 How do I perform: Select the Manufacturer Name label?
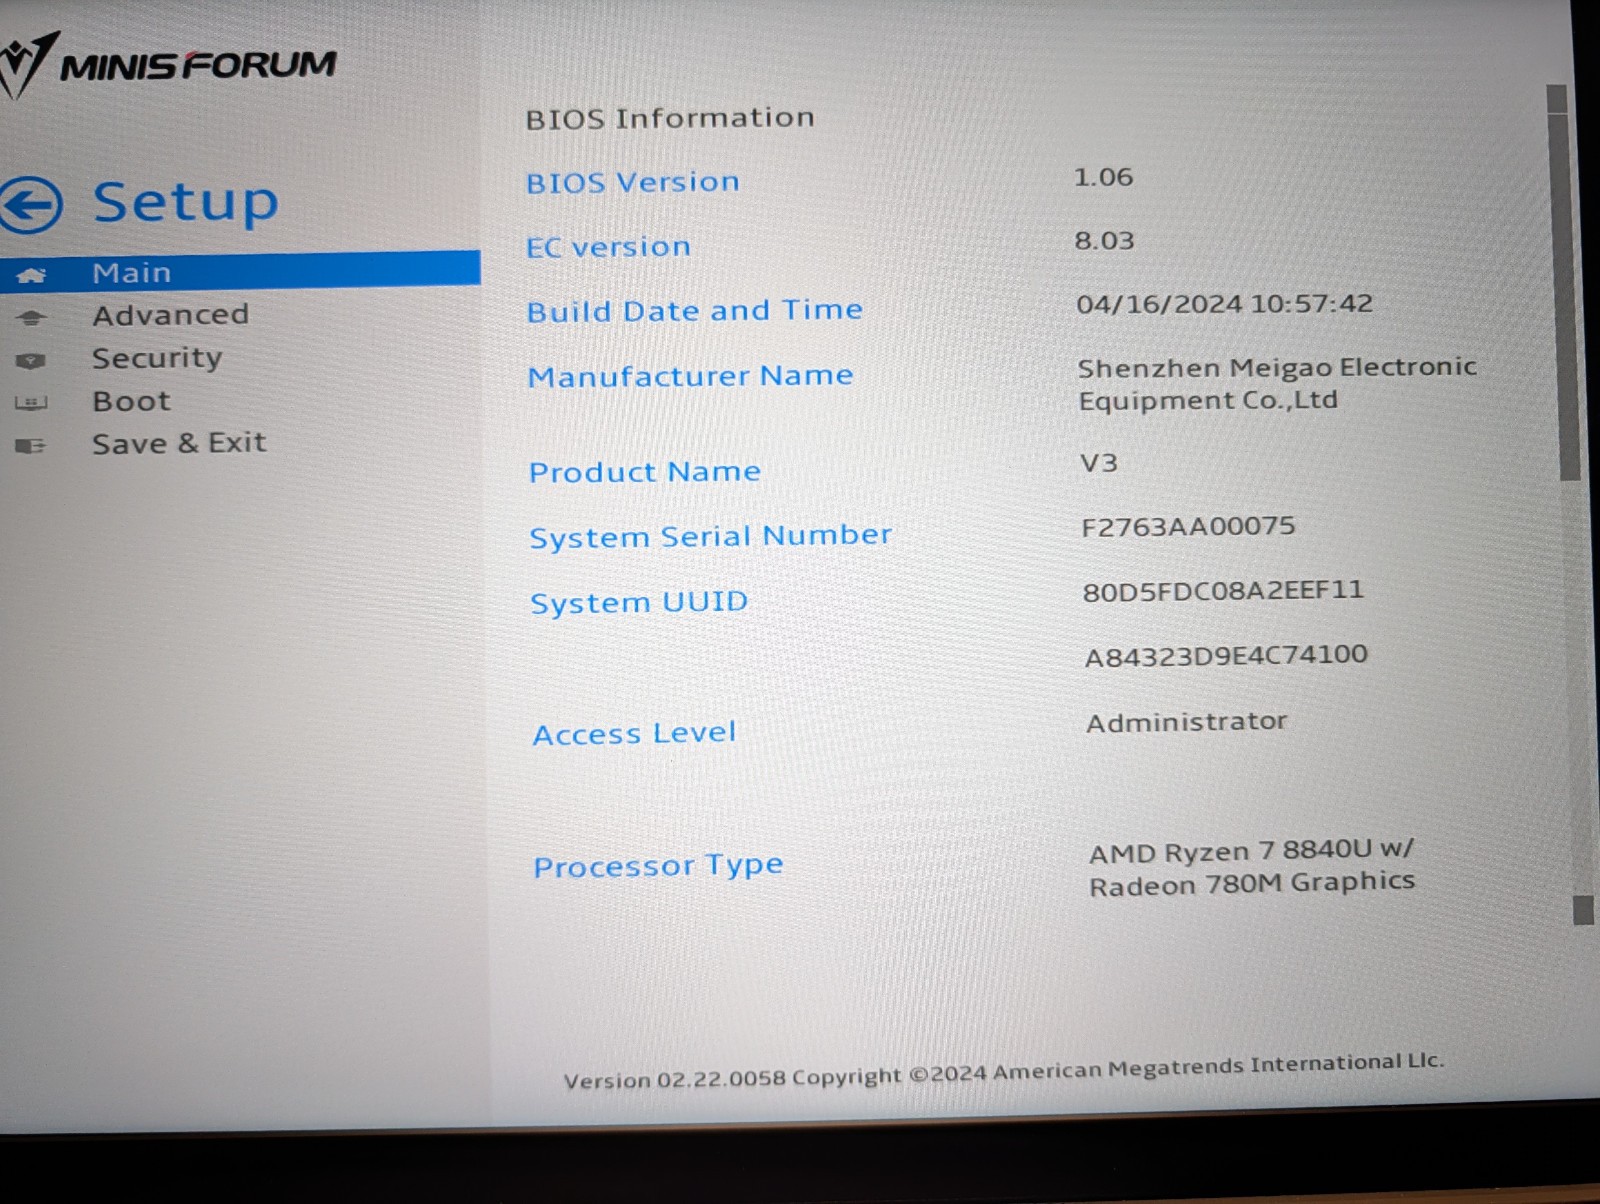point(691,376)
